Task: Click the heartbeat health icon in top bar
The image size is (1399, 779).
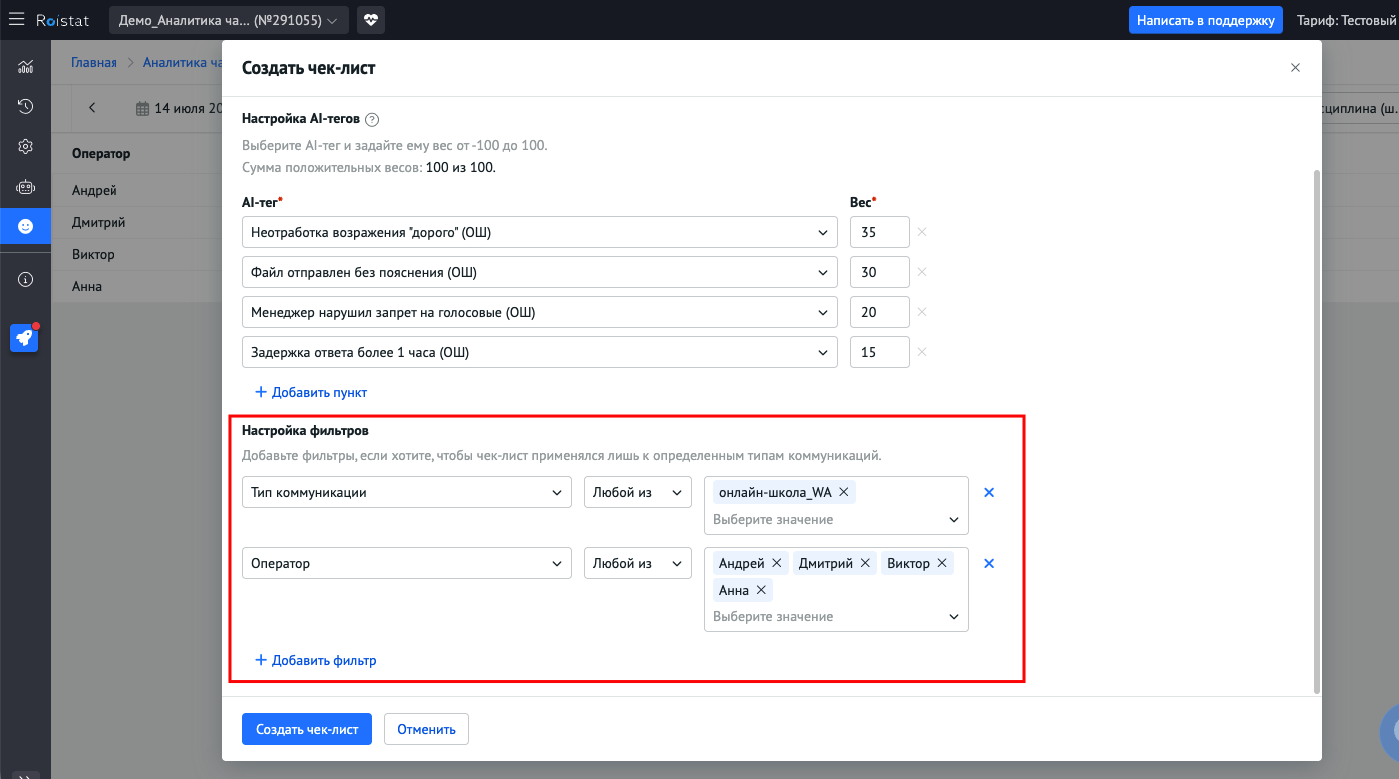Action: (x=370, y=20)
